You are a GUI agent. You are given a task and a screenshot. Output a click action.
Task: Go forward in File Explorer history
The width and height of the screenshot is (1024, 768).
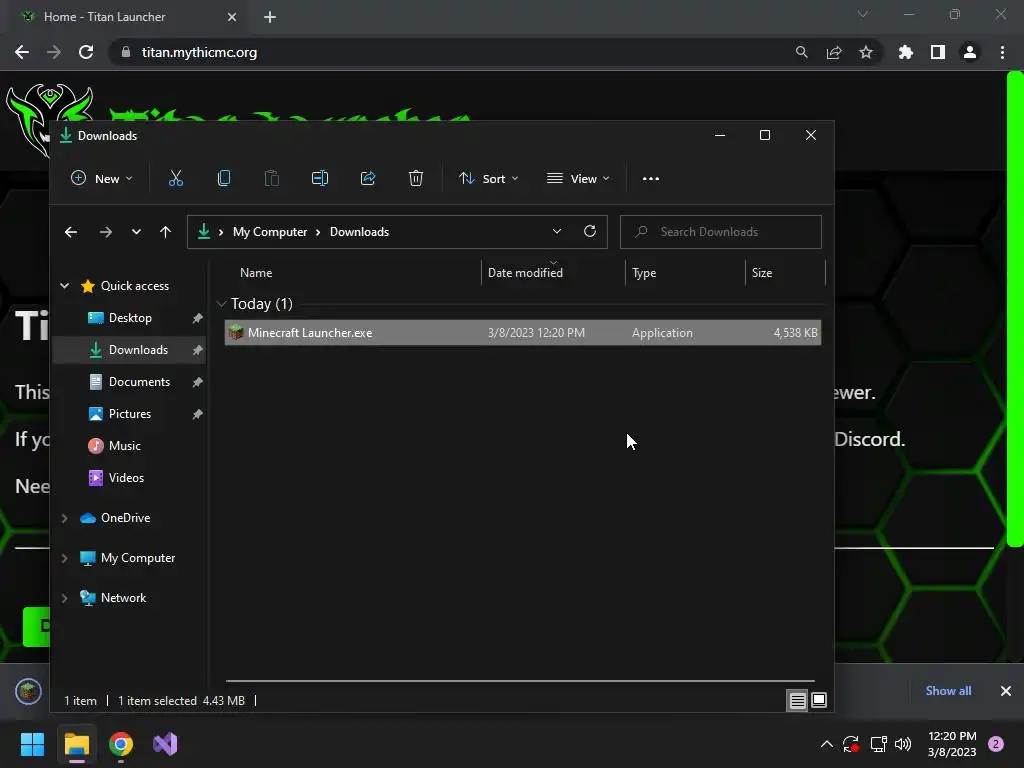(x=106, y=232)
